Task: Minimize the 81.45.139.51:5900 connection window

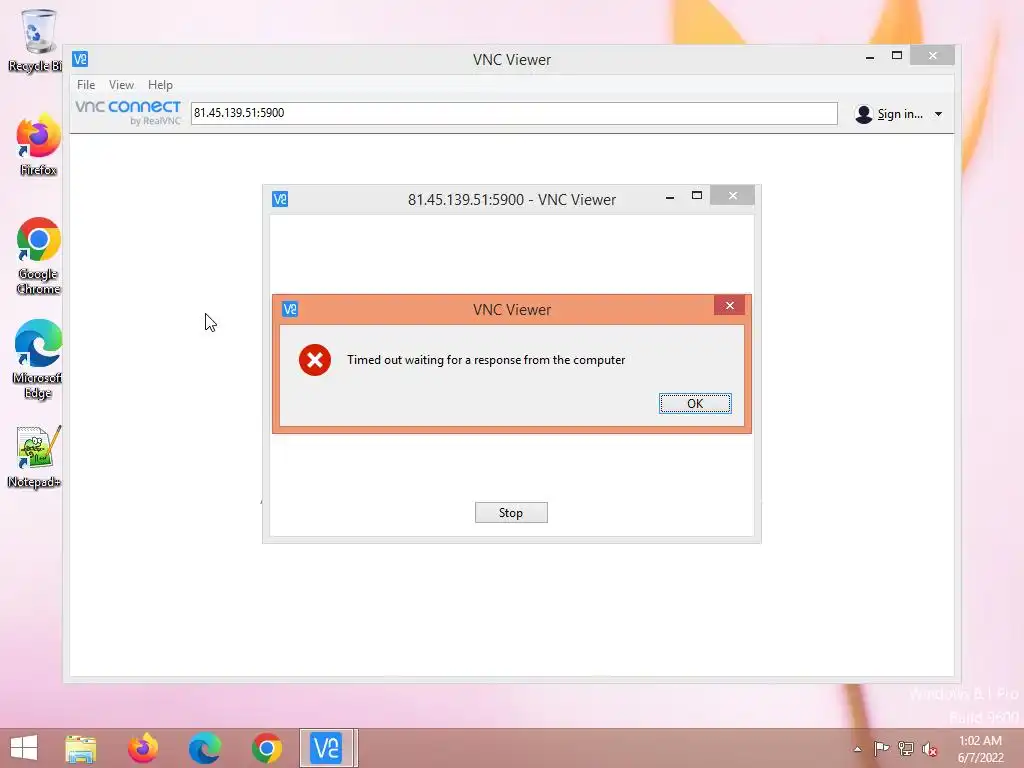Action: 669,197
